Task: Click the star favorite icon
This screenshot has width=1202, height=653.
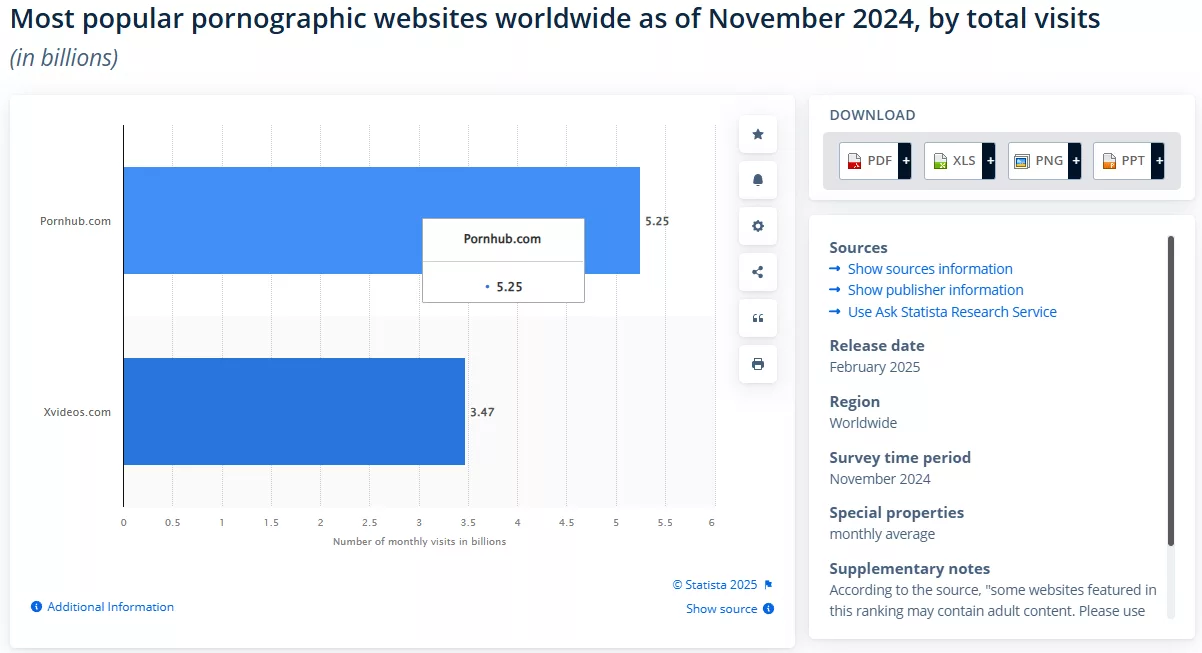Action: click(x=758, y=134)
